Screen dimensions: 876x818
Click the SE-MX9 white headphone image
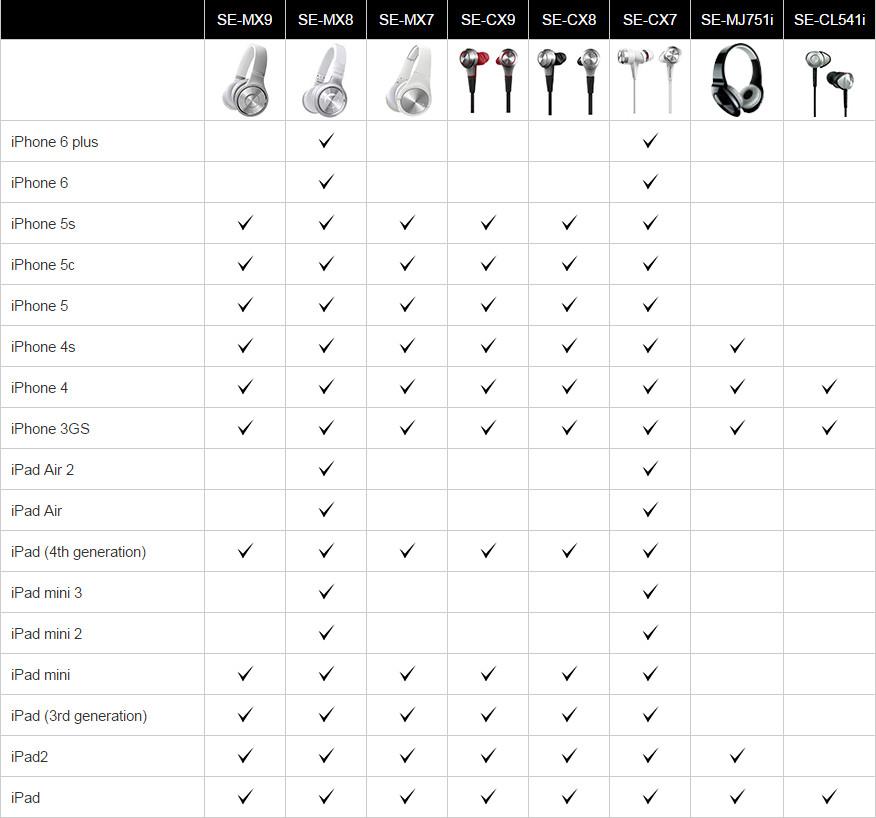tap(246, 80)
